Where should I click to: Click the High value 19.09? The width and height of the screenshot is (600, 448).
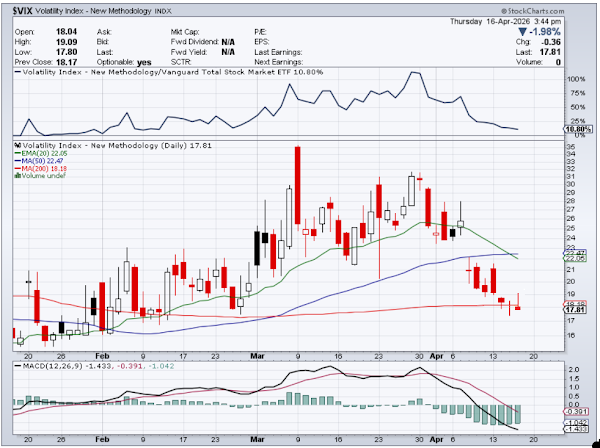click(x=67, y=42)
